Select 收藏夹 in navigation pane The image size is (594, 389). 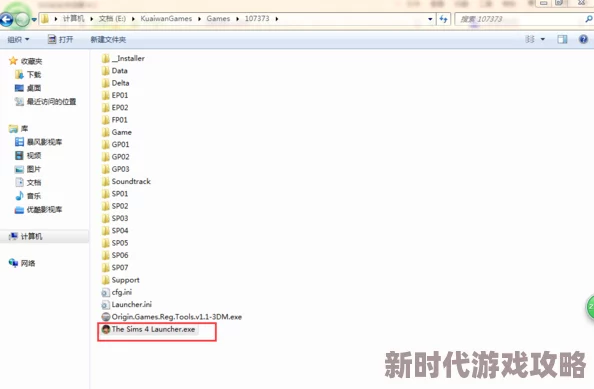[25, 61]
